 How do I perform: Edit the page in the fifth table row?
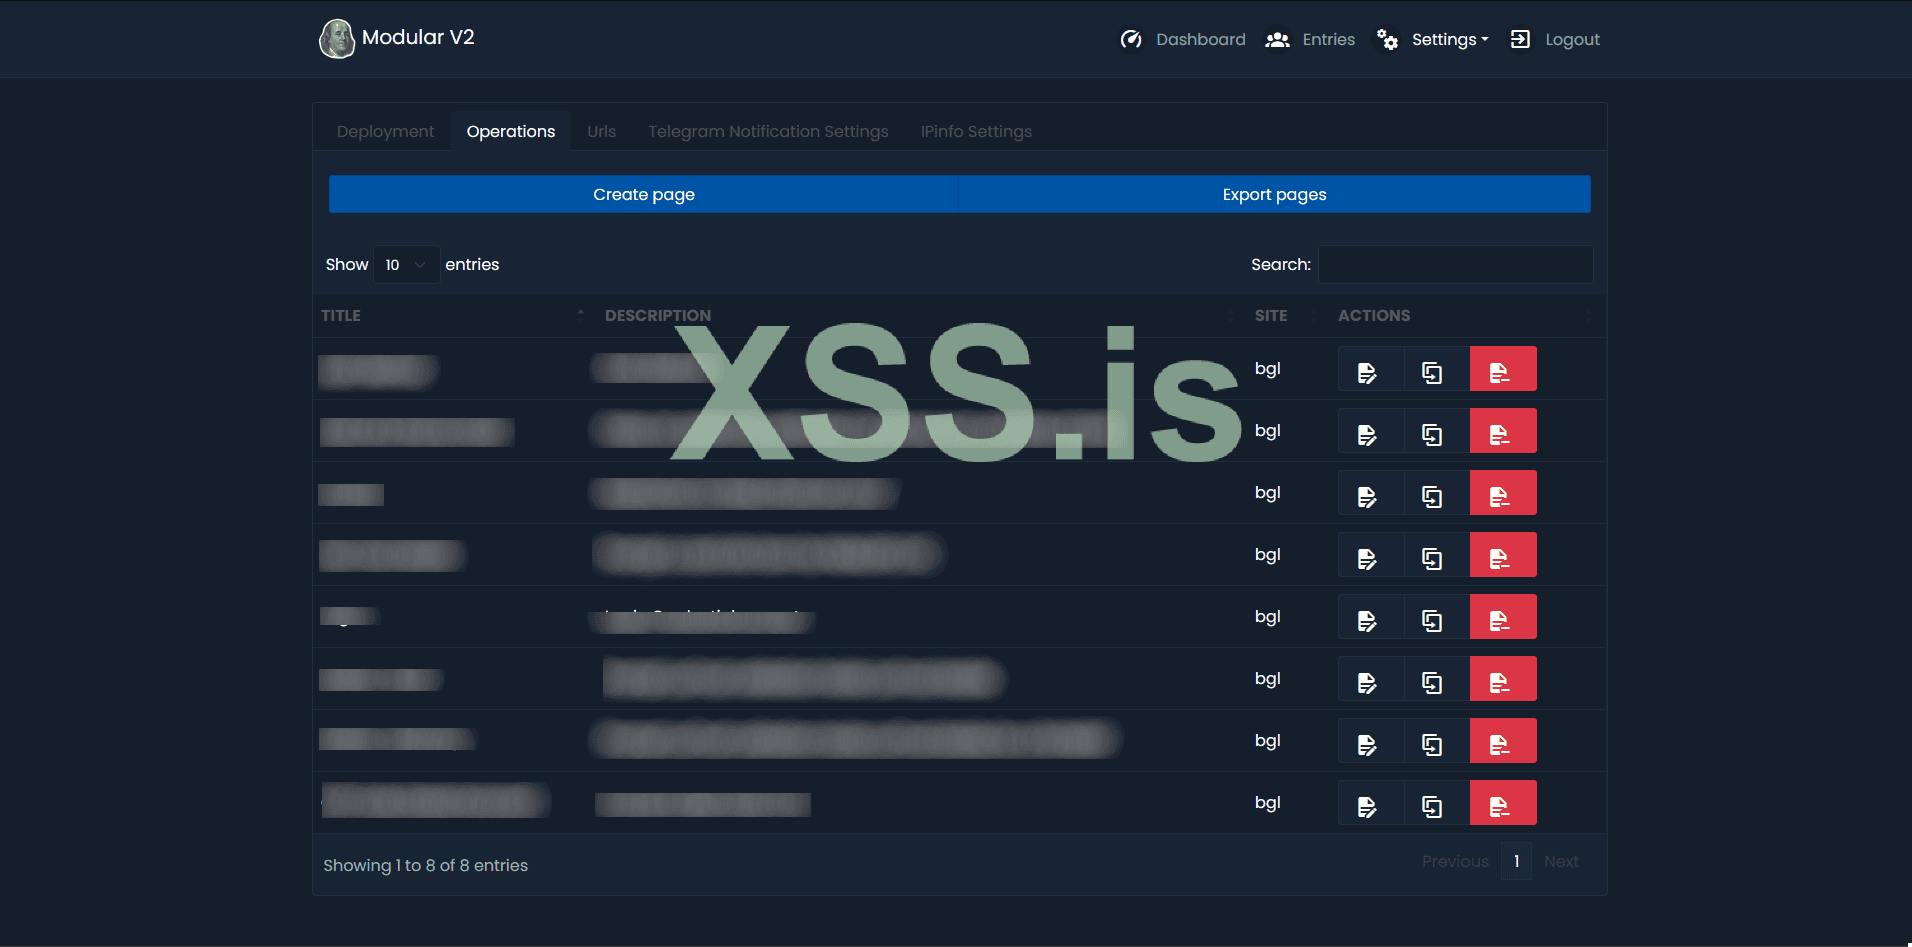pos(1371,617)
